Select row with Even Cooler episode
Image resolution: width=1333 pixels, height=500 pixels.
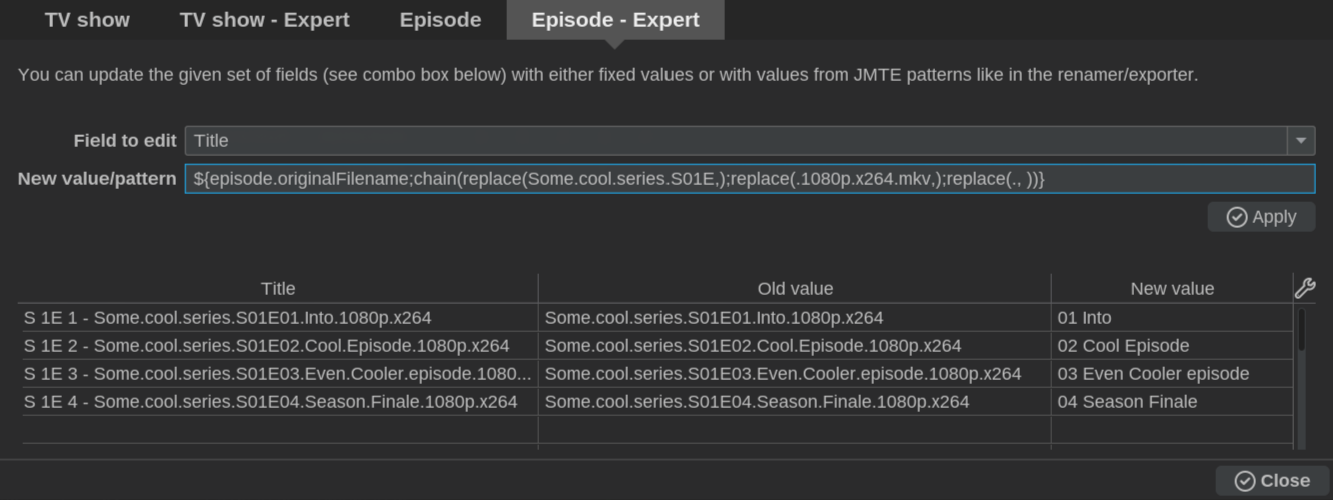(x=656, y=374)
